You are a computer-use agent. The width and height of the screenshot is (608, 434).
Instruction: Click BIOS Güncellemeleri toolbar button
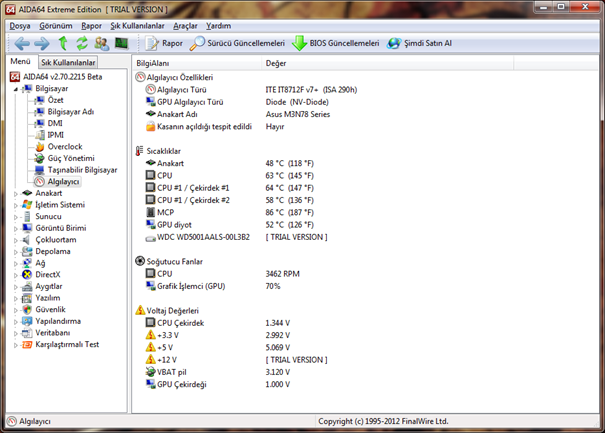(x=336, y=44)
